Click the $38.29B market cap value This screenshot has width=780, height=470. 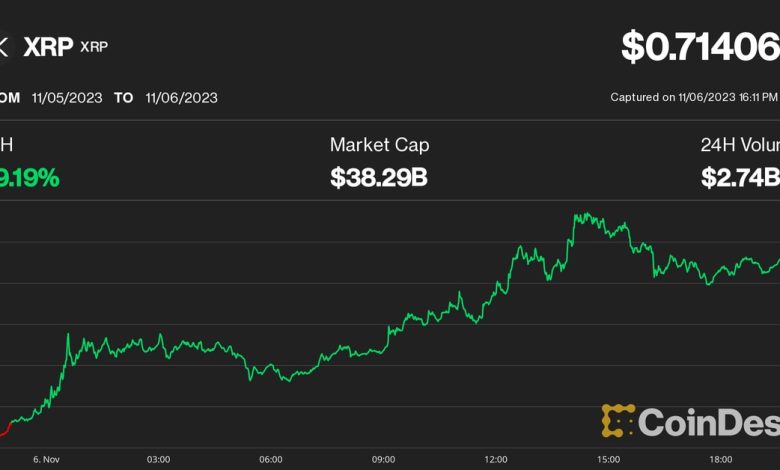pyautogui.click(x=379, y=179)
